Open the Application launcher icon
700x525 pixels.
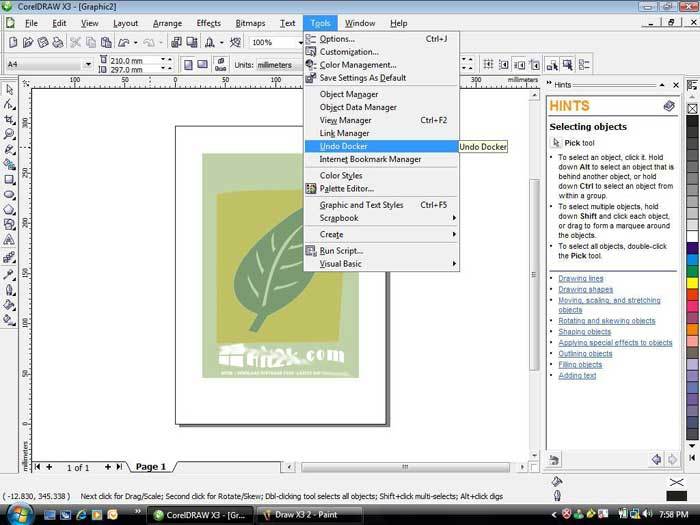209,42
